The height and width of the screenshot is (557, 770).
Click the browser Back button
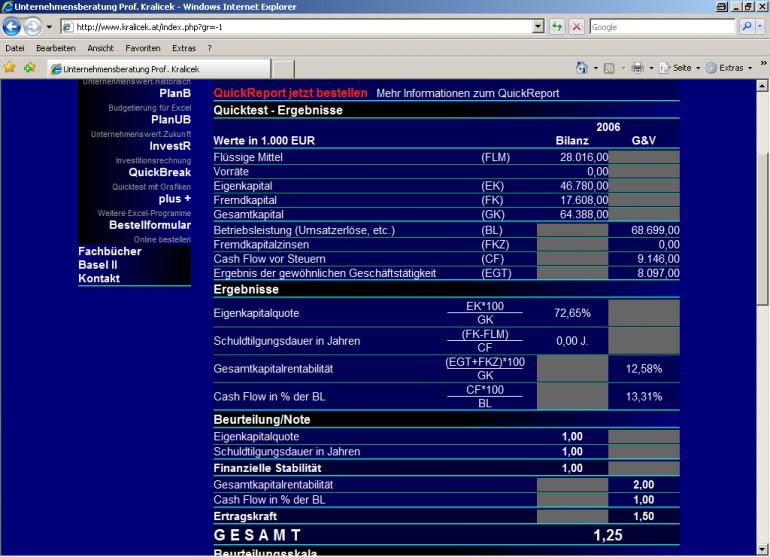point(13,27)
